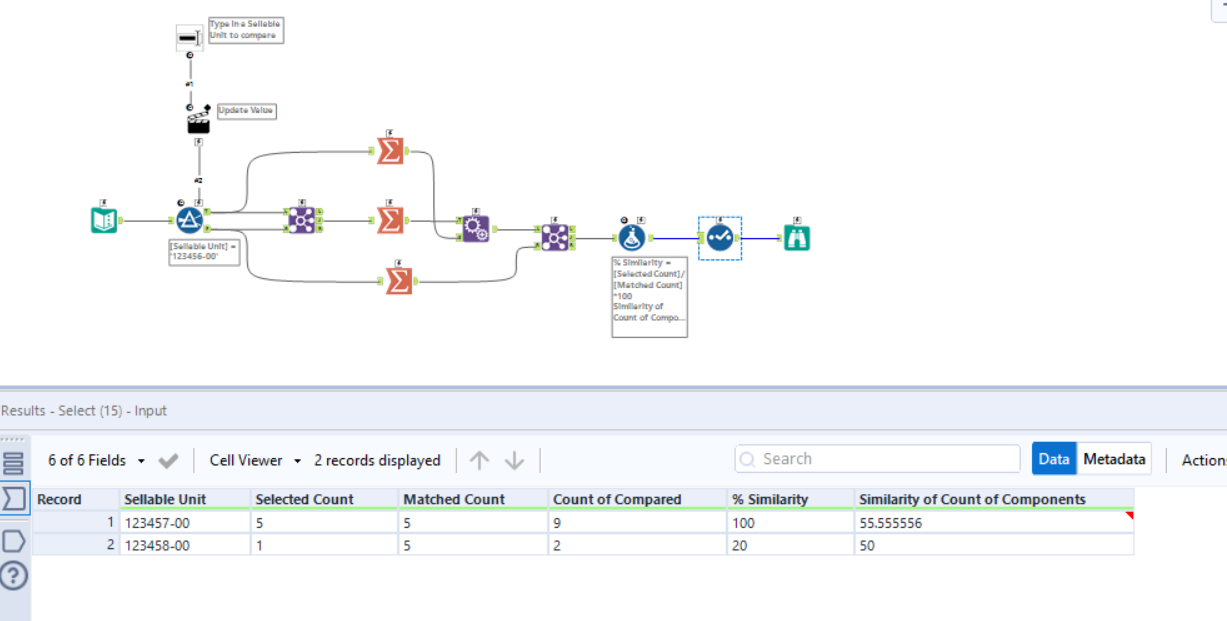1227x621 pixels.
Task: Open the Actions menu at top right of results
Action: [x=1203, y=460]
